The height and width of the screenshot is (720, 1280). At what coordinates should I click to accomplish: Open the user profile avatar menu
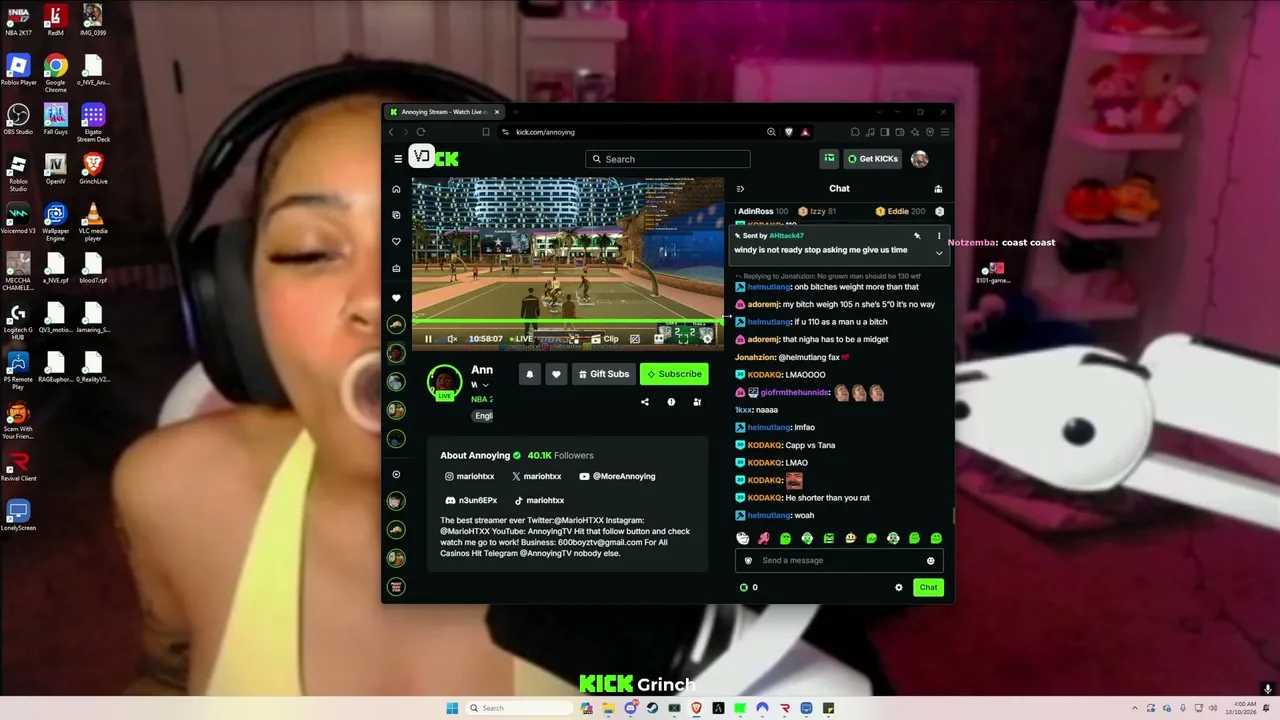[x=920, y=159]
